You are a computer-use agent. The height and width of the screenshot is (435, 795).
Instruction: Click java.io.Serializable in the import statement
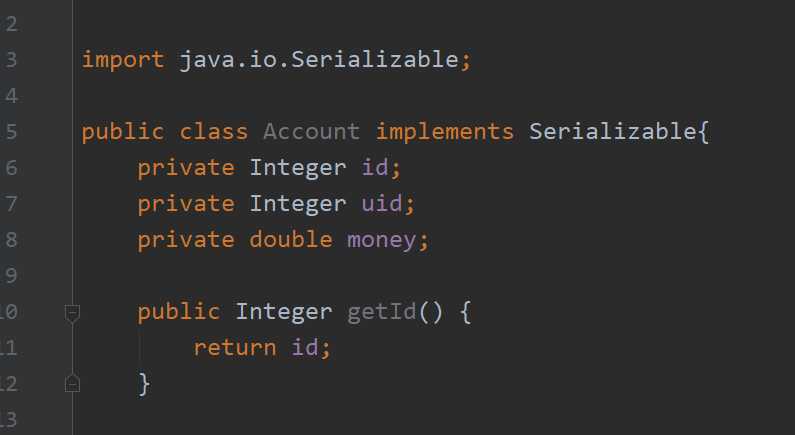point(319,60)
